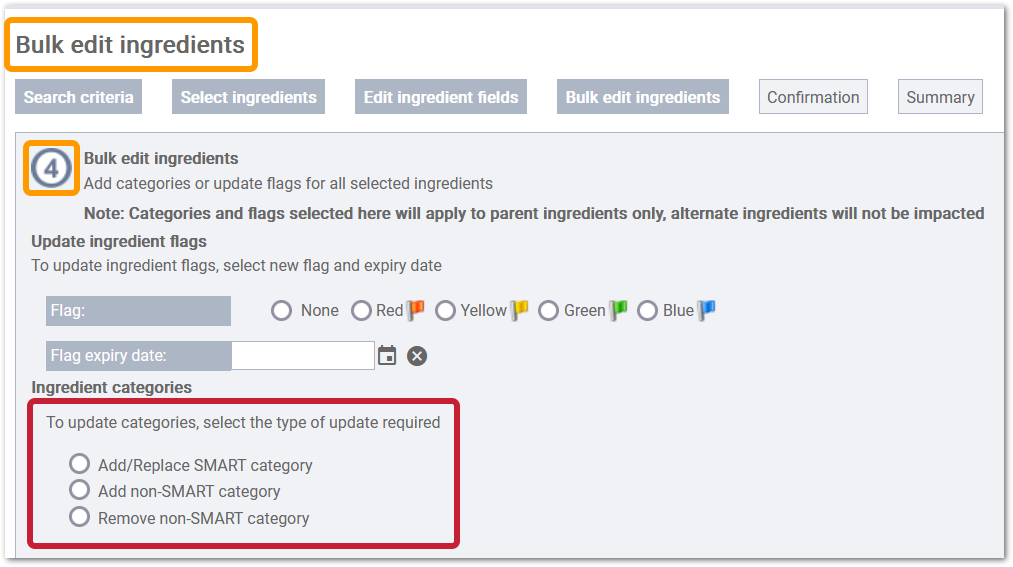Go to the Search criteria step

[x=78, y=97]
